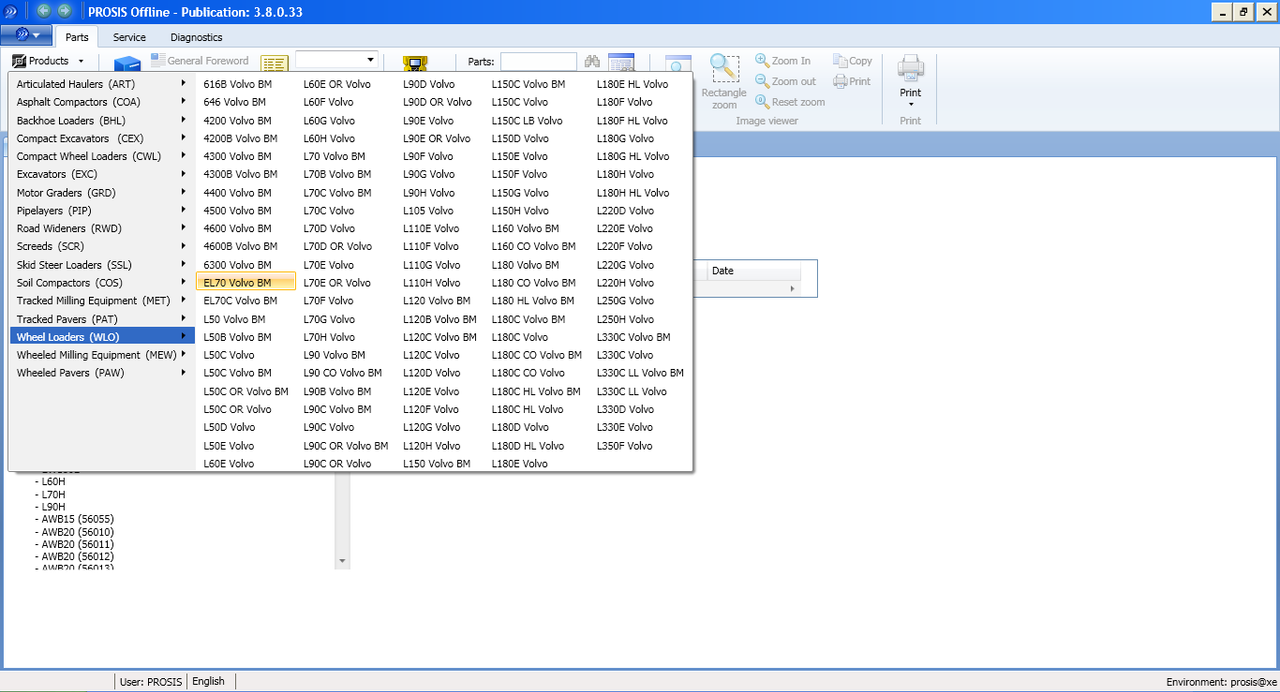Screen dimensions: 1280x692
Task: Open the Print dropdown arrow
Action: point(910,104)
